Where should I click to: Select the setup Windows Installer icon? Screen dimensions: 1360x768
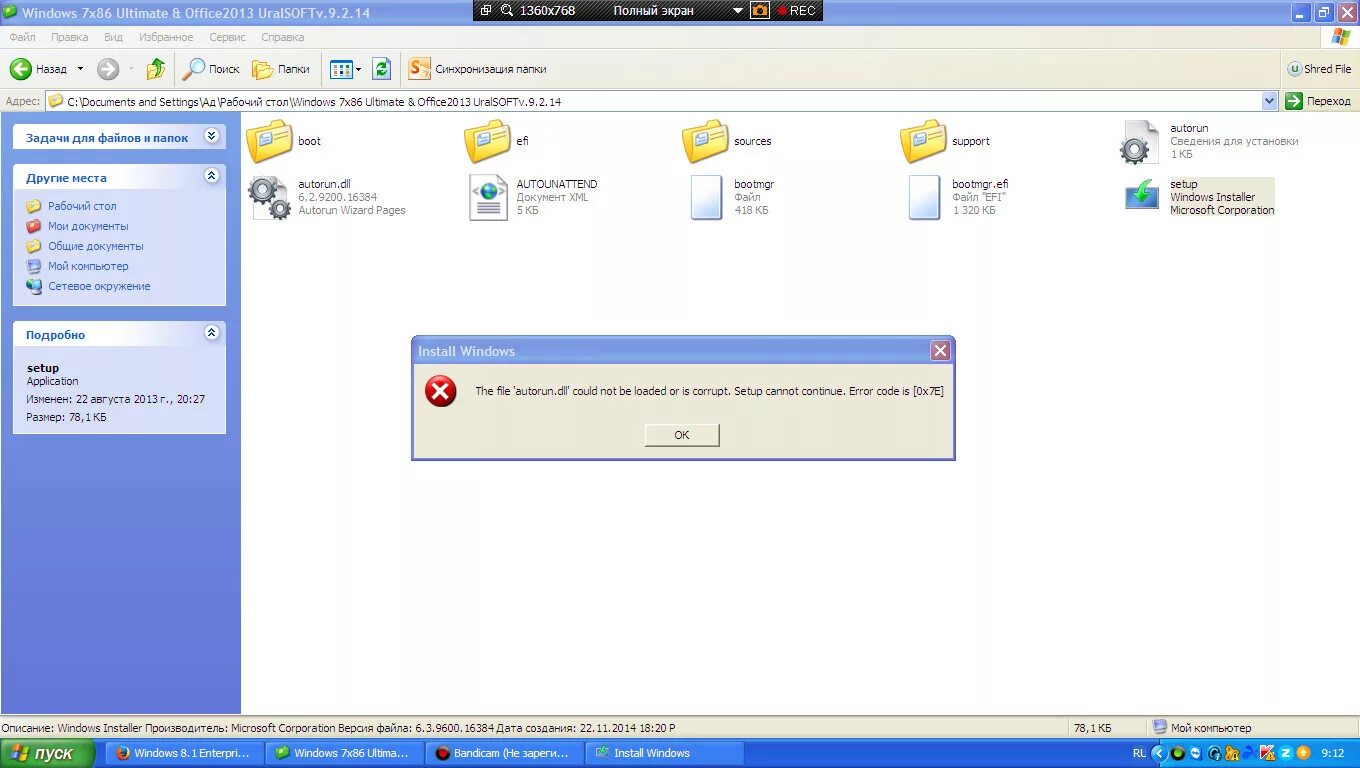[x=1141, y=195]
